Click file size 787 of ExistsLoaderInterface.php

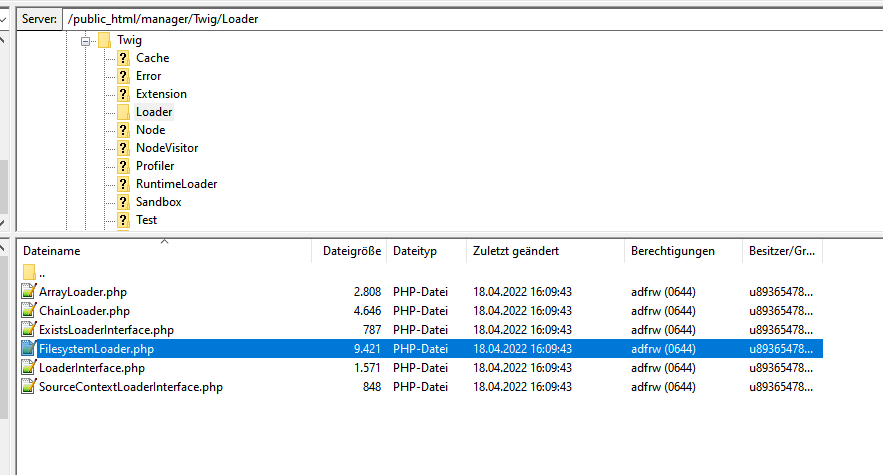[372, 330]
